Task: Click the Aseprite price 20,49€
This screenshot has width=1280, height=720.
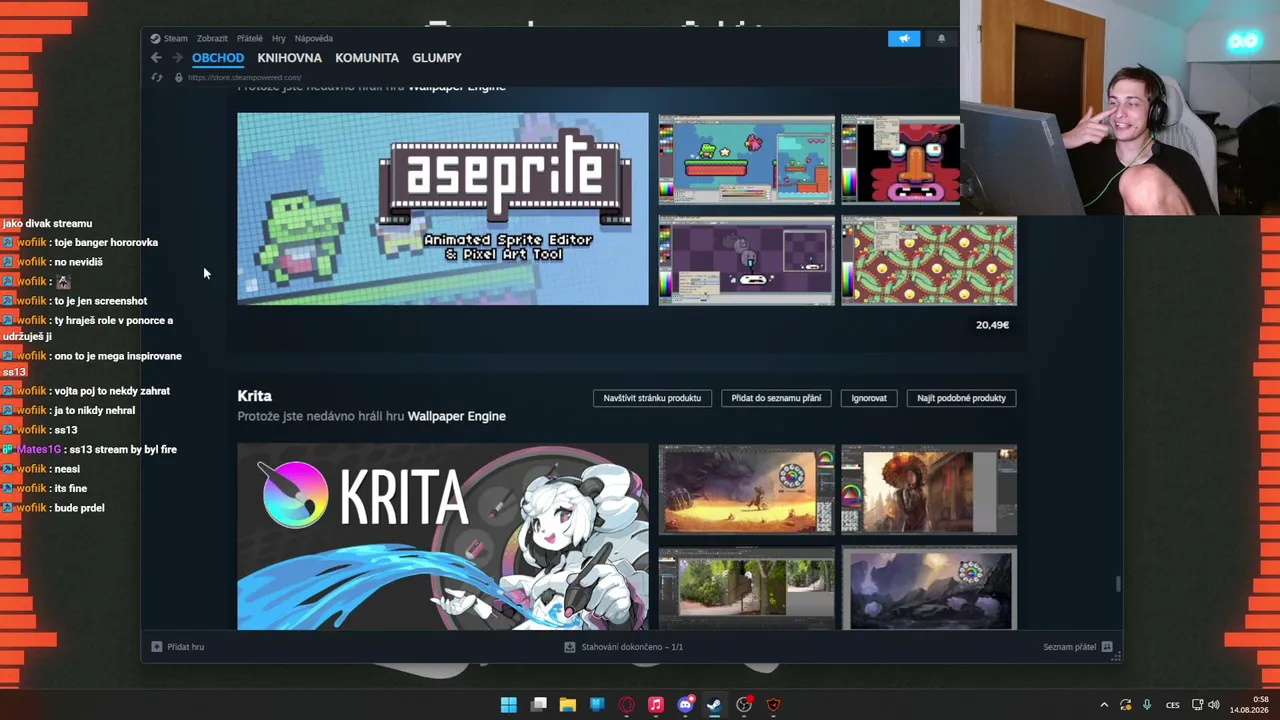Action: point(992,325)
